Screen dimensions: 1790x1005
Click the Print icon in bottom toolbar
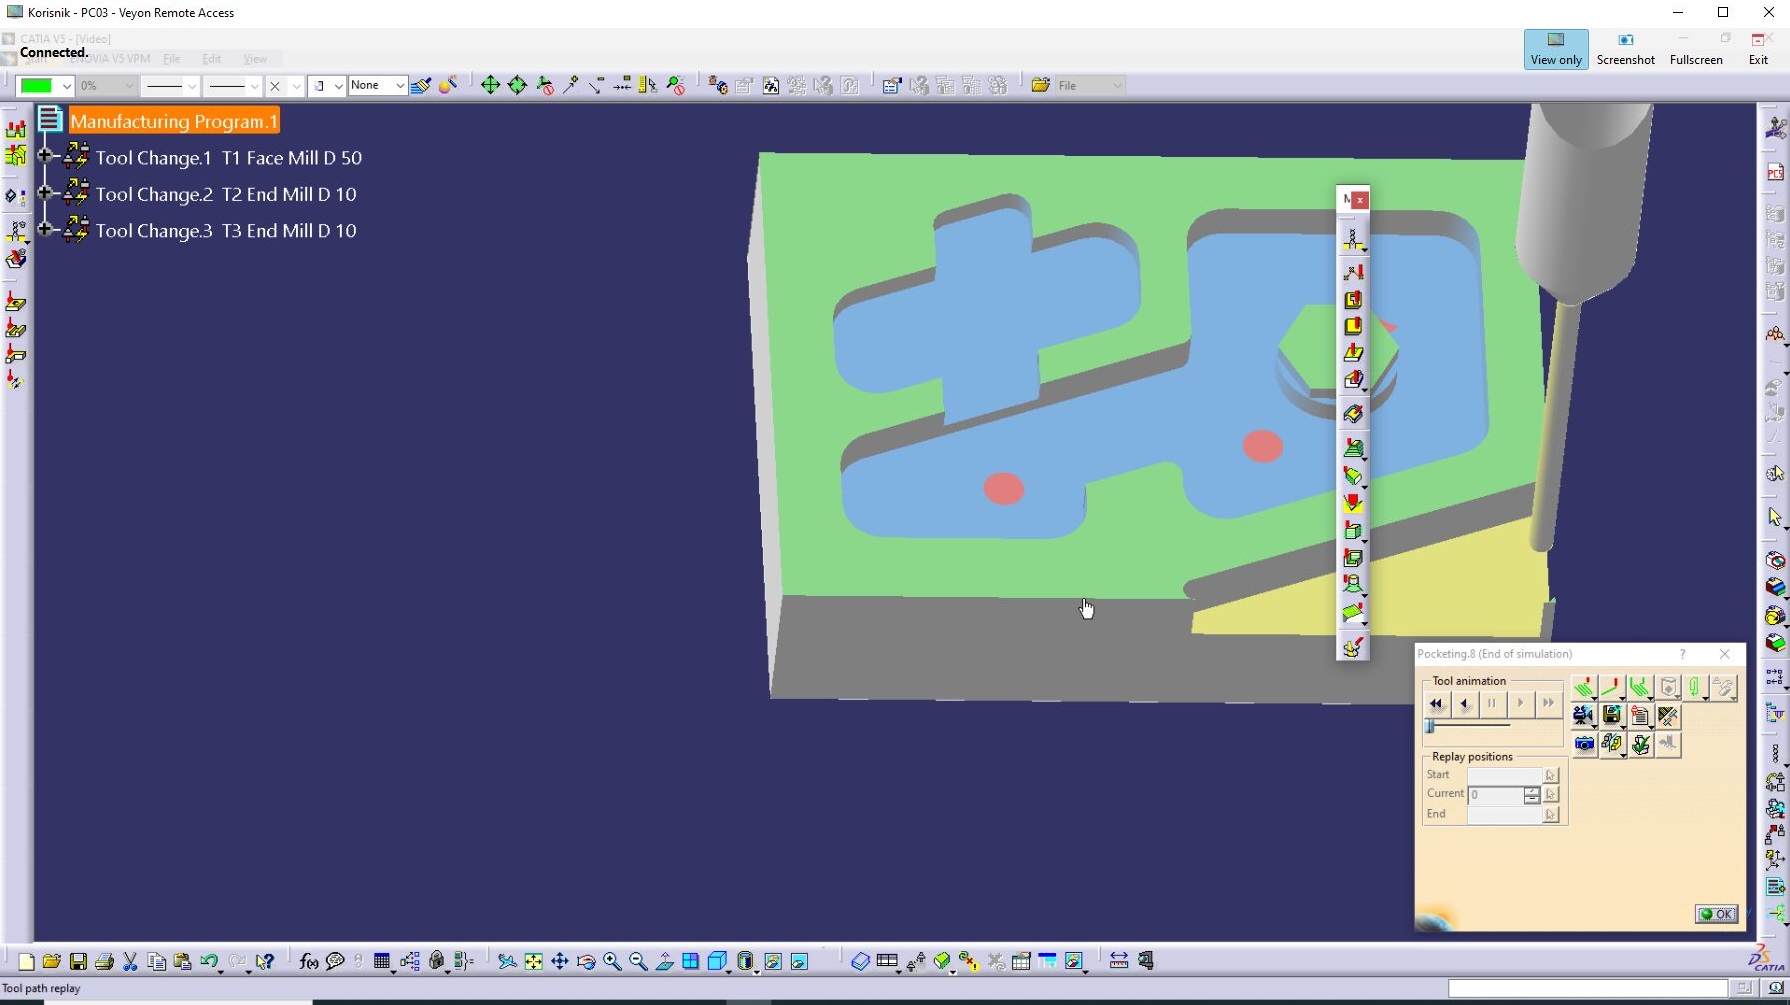pos(104,962)
